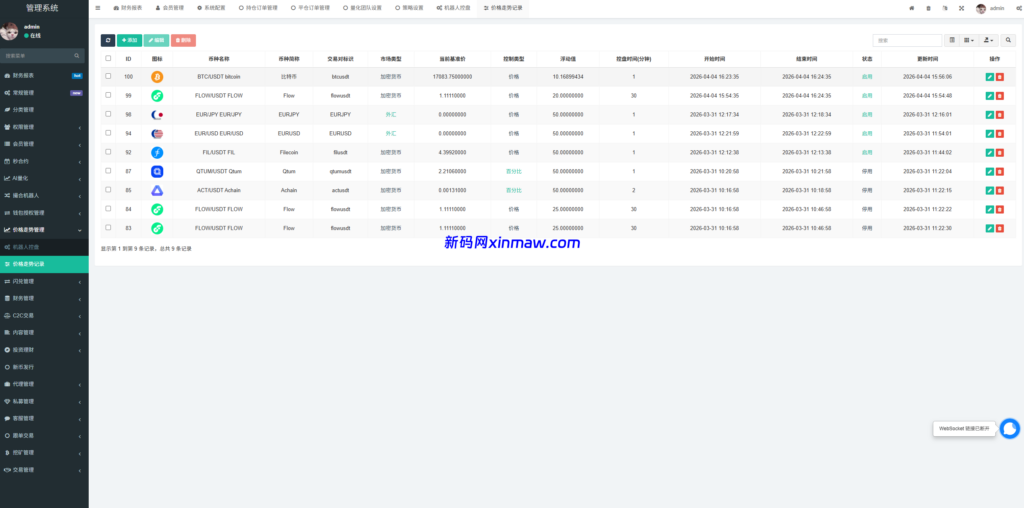1024x508 pixels.
Task: Click the sidebar menu search field
Action: 38,56
